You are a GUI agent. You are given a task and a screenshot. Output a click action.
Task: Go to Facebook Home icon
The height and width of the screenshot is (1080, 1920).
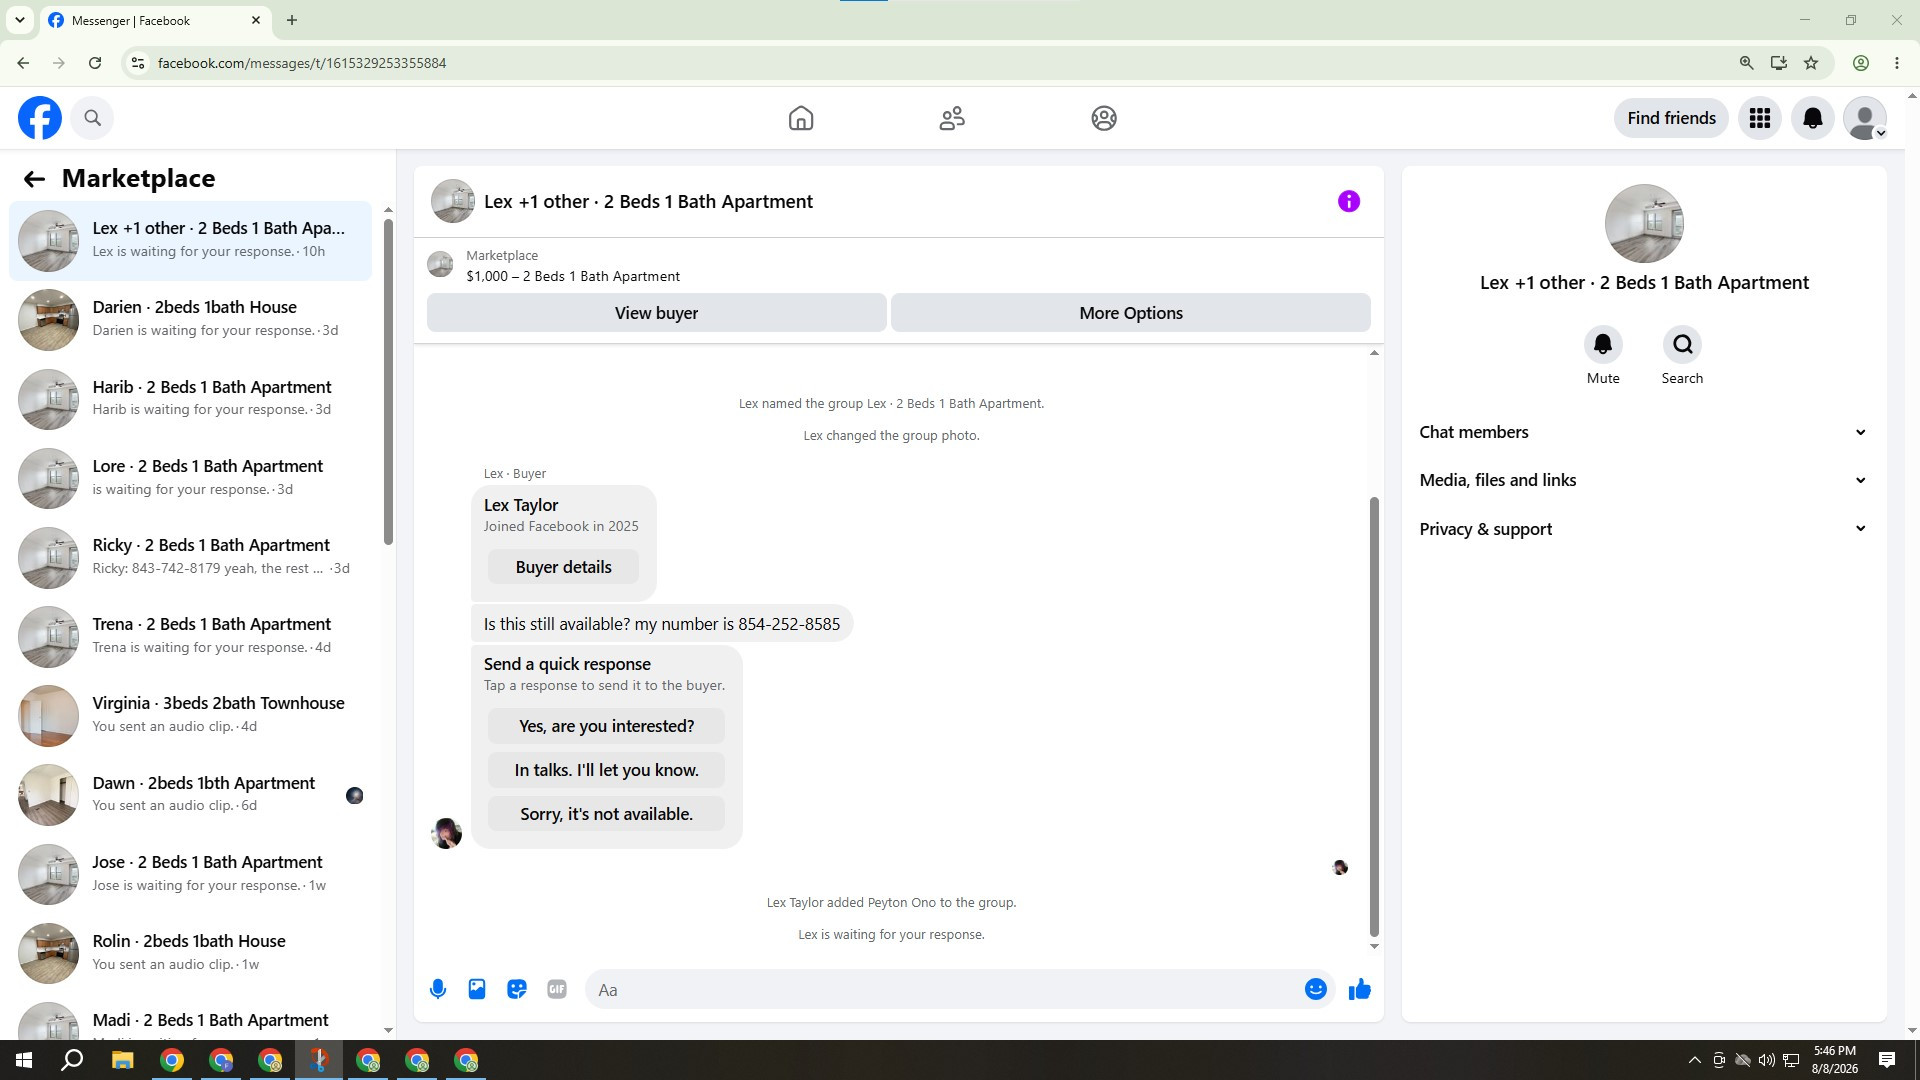pyautogui.click(x=801, y=118)
